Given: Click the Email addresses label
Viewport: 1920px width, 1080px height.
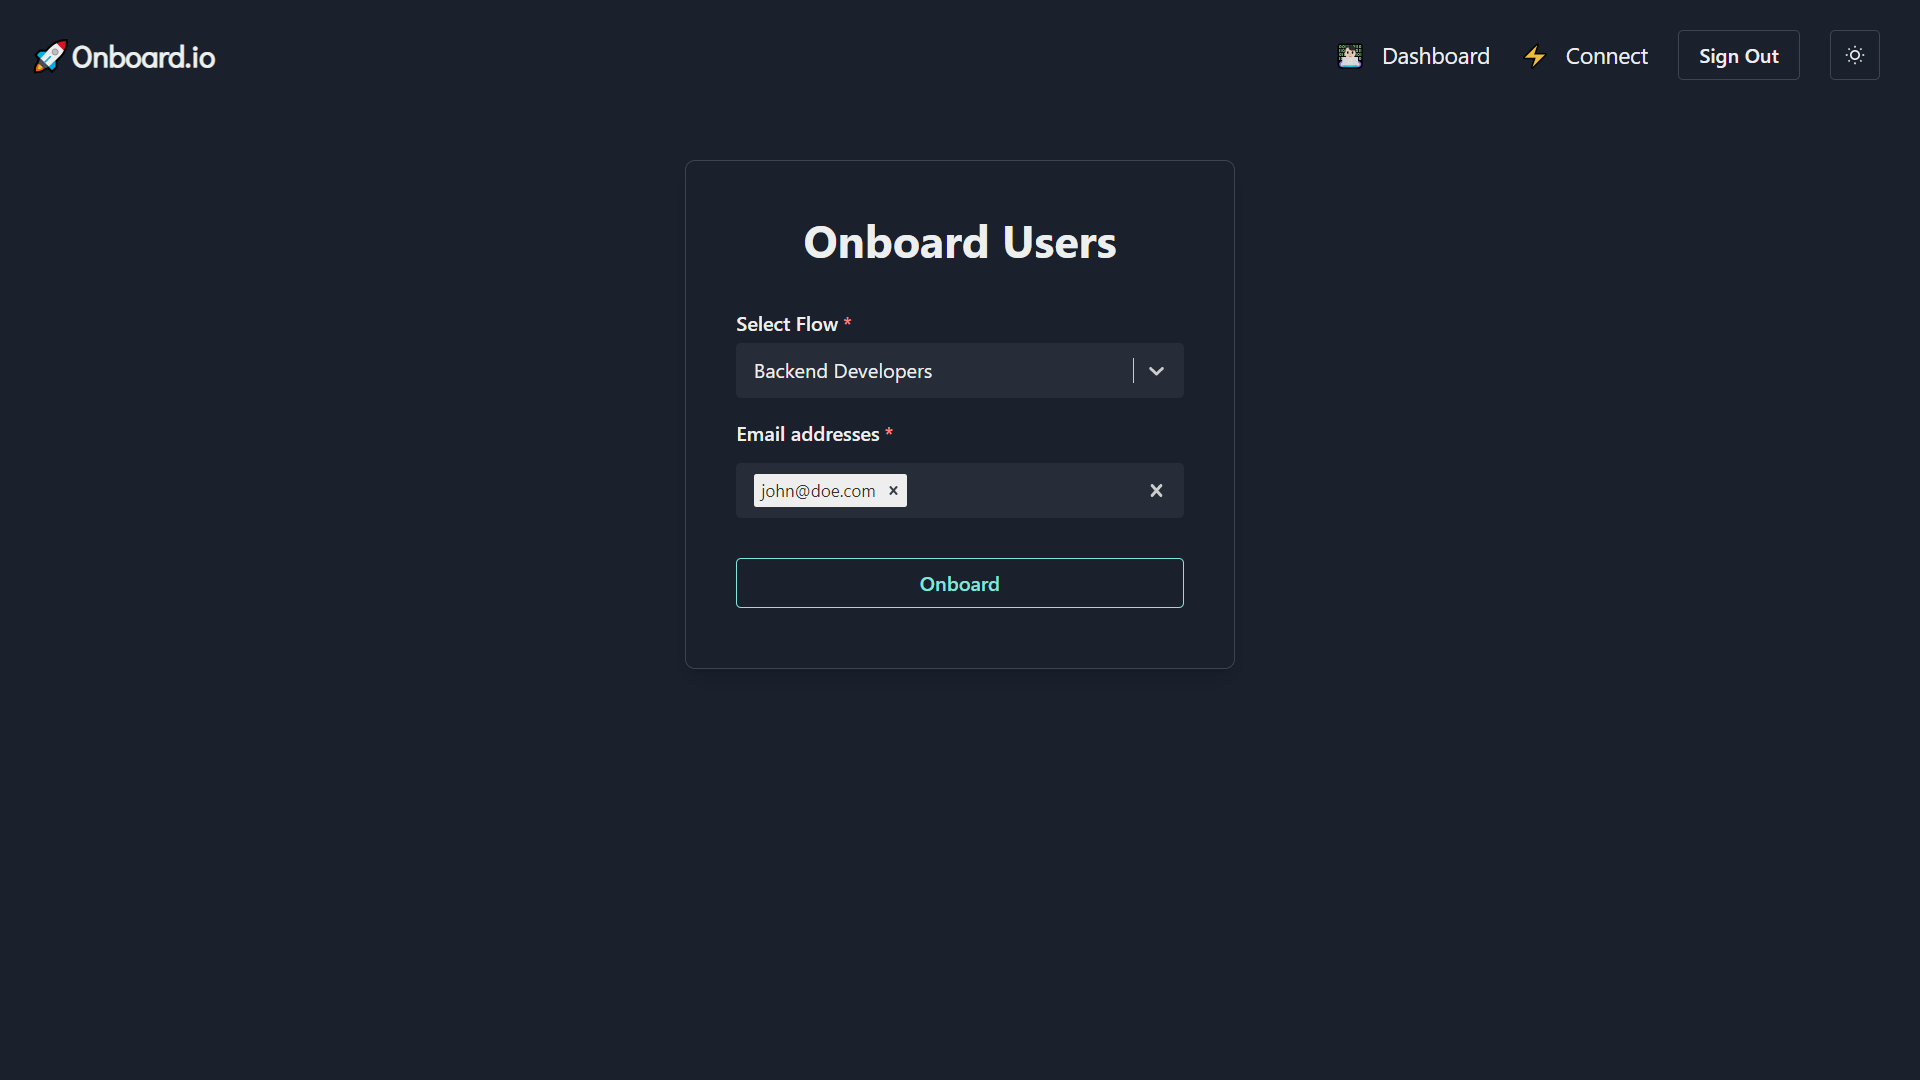Looking at the screenshot, I should (807, 434).
